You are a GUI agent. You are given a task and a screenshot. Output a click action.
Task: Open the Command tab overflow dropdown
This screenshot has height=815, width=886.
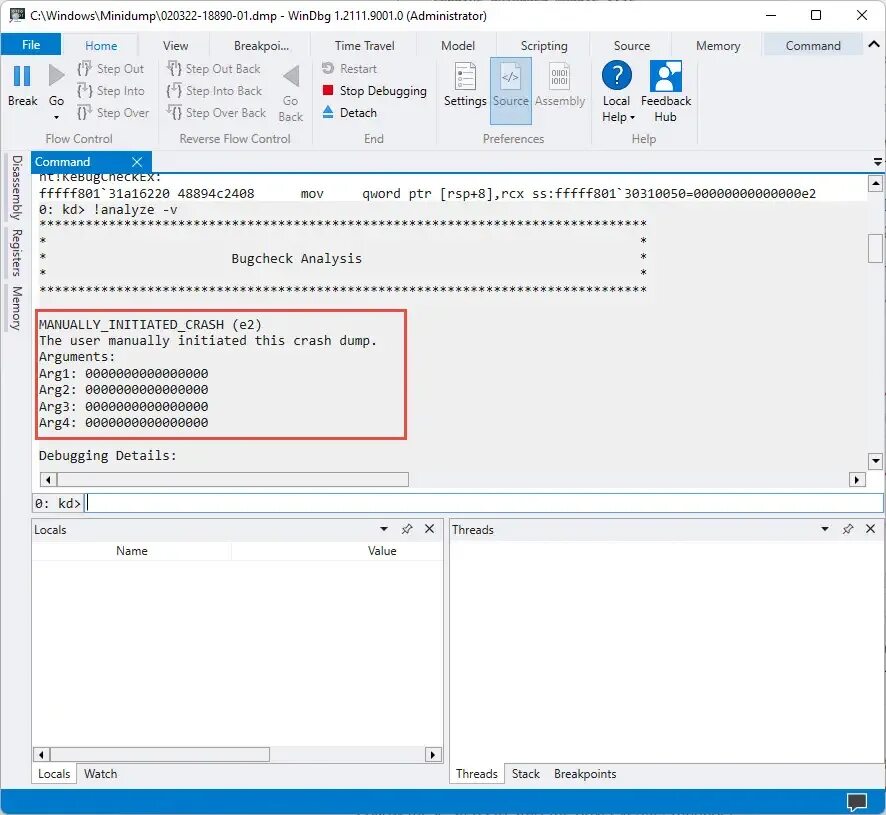[x=878, y=162]
